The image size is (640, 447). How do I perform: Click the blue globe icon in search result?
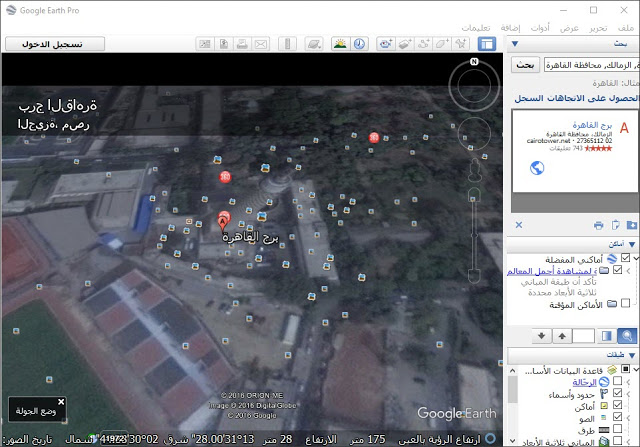pos(537,168)
